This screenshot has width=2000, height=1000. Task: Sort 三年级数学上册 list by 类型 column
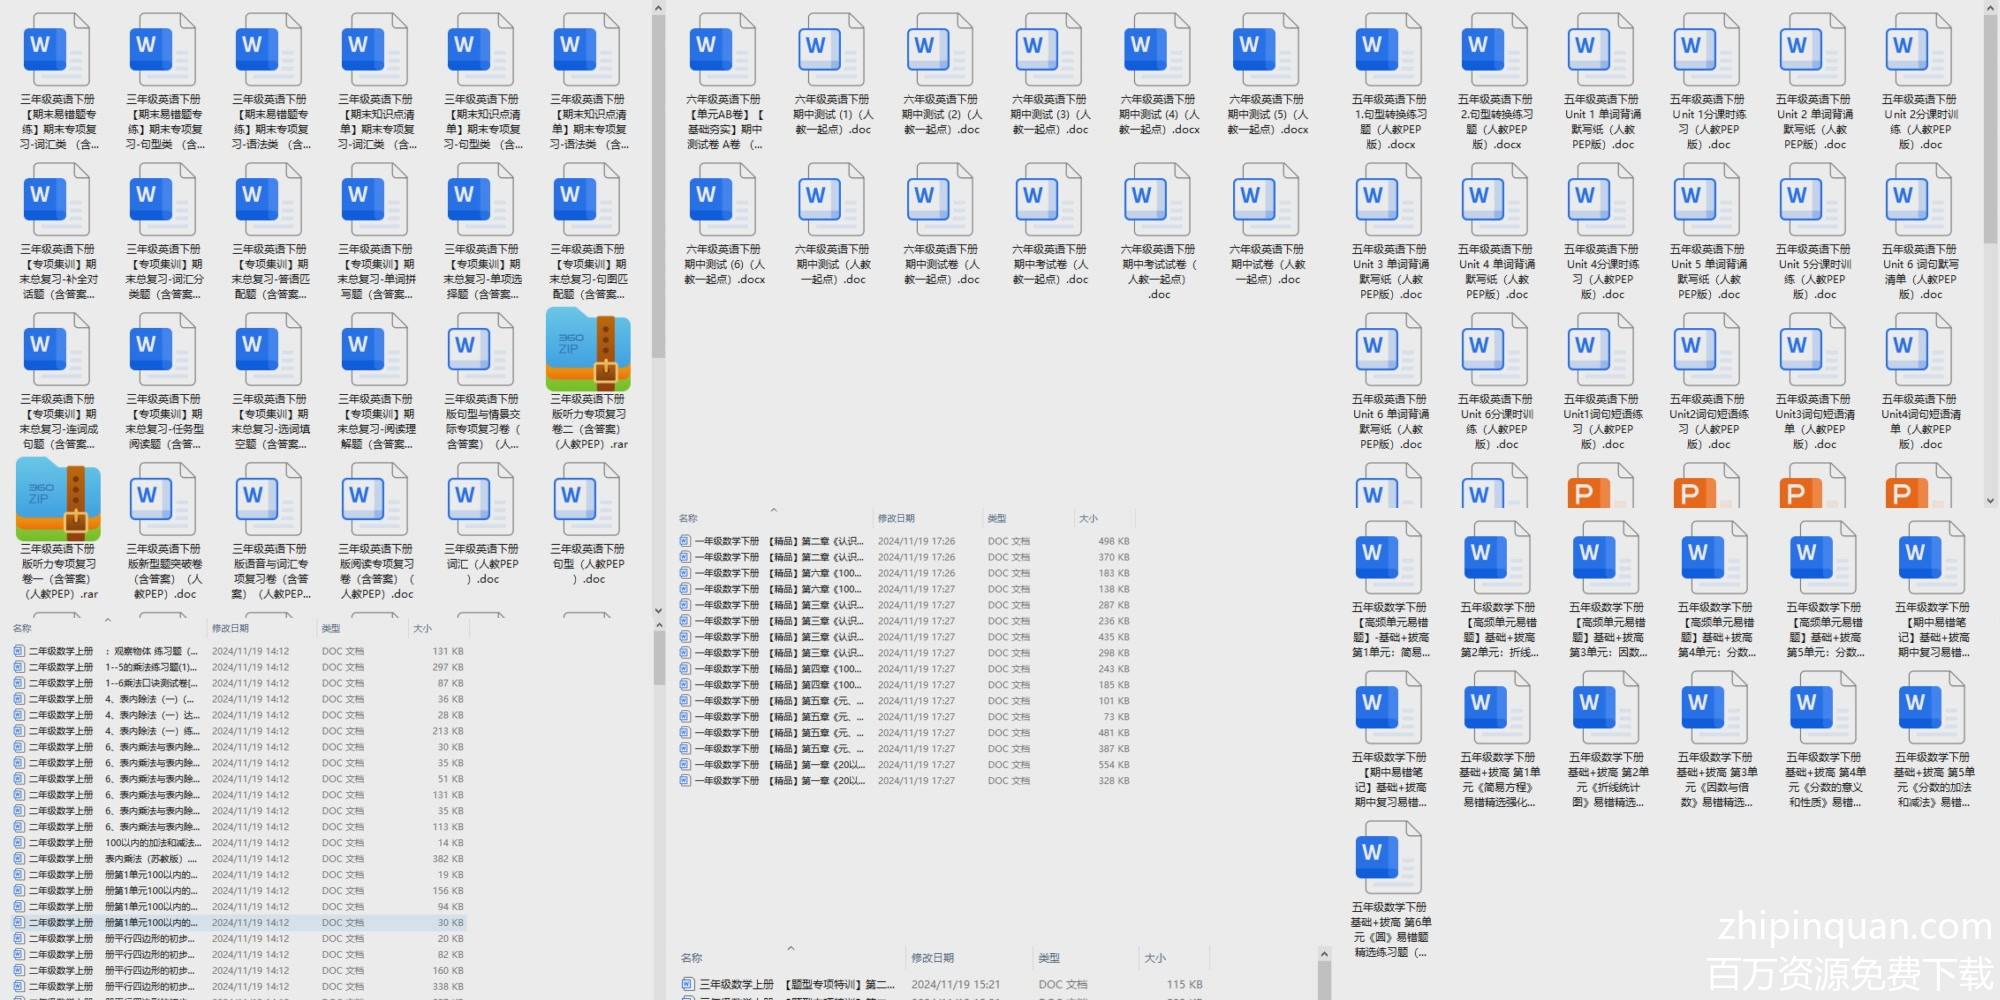[x=1048, y=958]
